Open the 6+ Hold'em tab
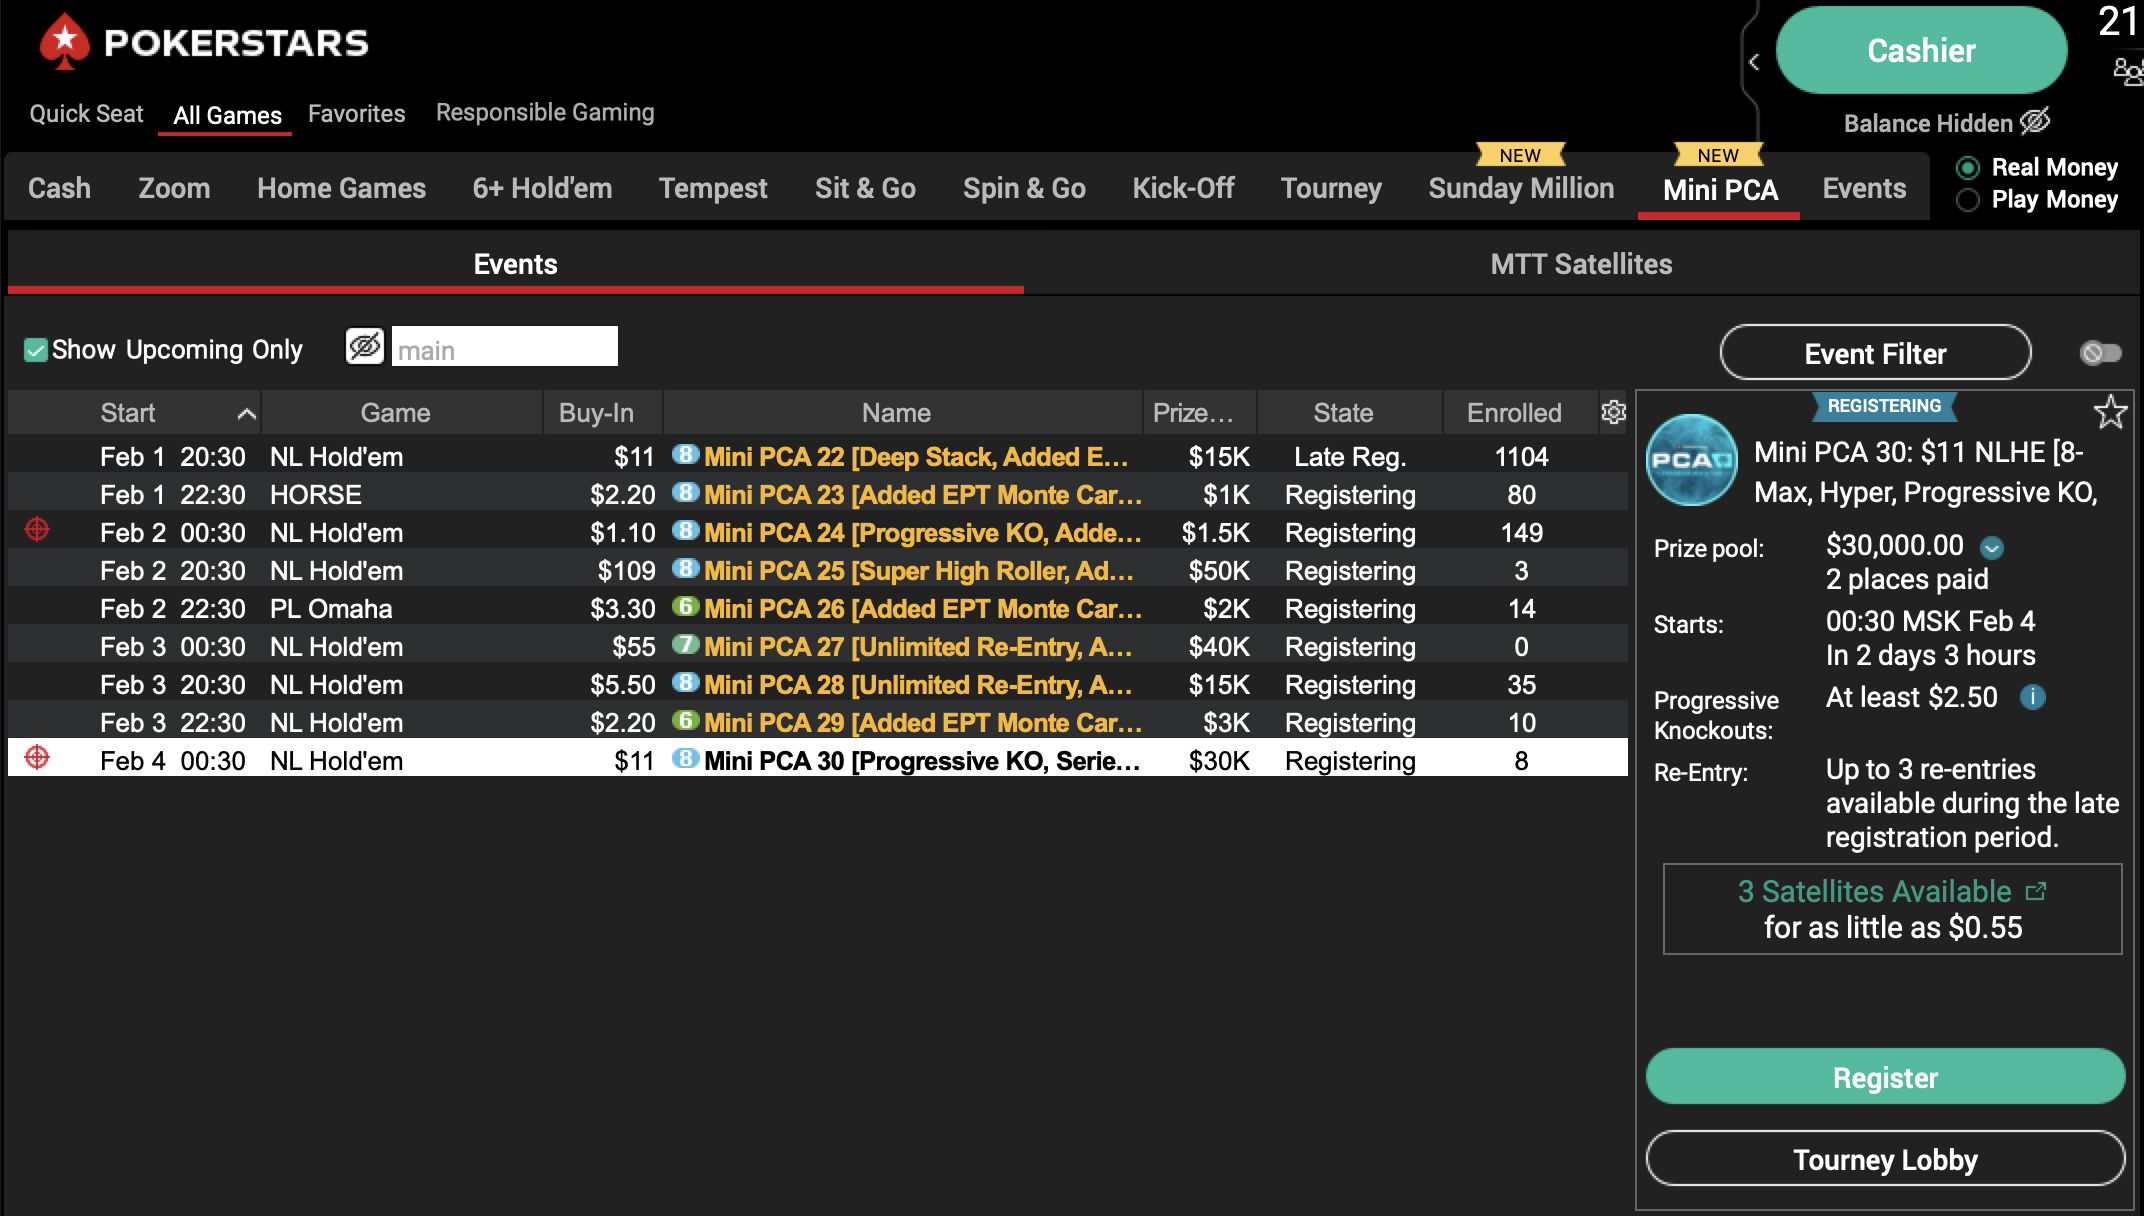The height and width of the screenshot is (1216, 2144). (x=542, y=188)
